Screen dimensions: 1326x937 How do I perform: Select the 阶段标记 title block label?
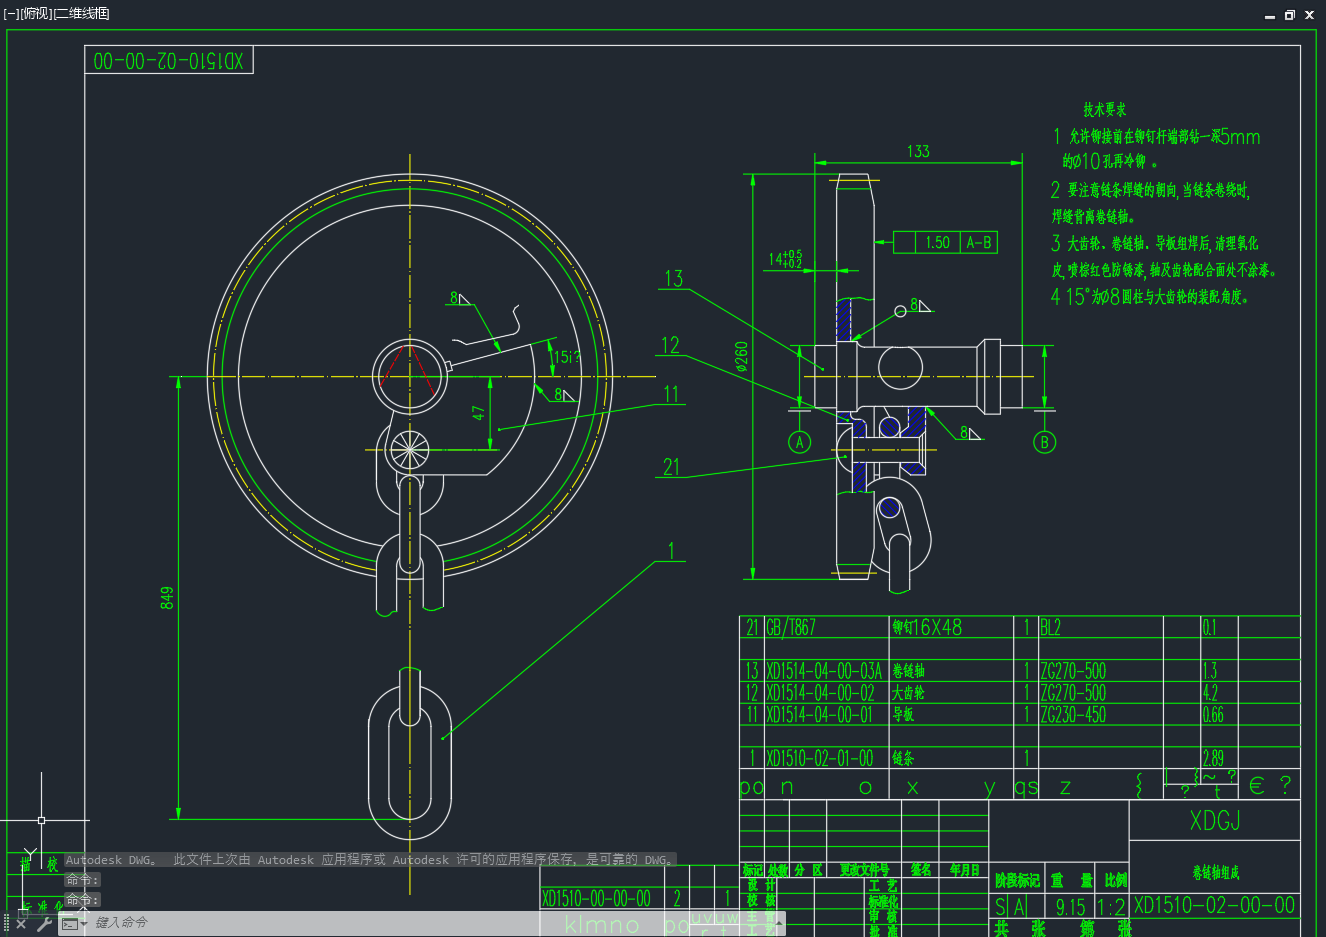[1017, 880]
